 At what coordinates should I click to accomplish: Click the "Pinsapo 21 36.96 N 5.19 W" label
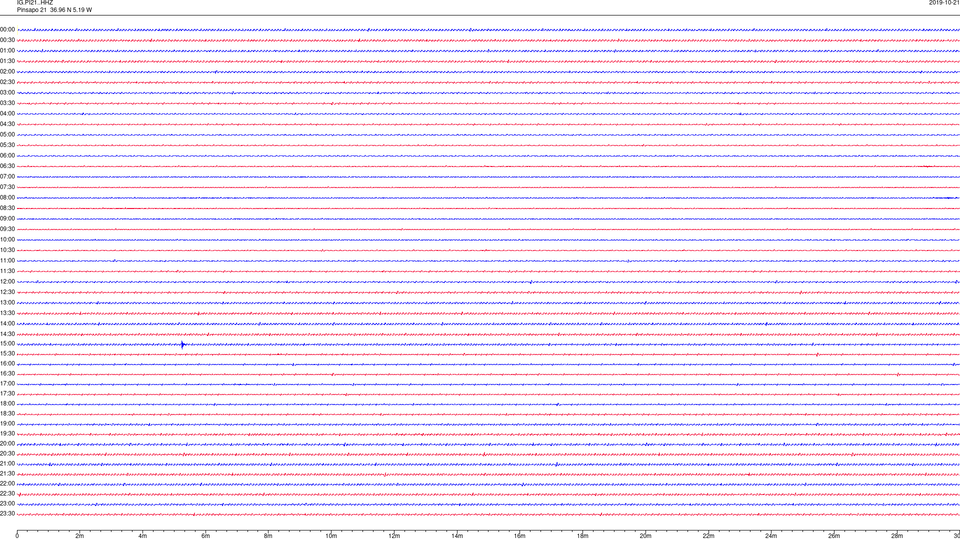(54, 10)
